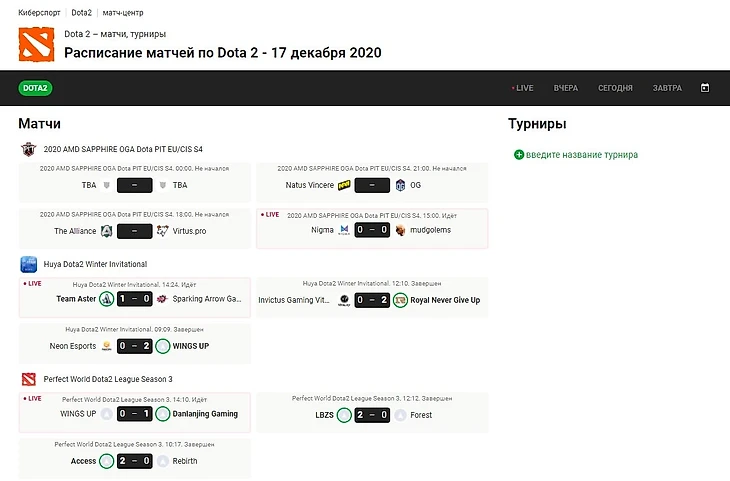Click the OG team logo
The width and height of the screenshot is (730, 481).
click(400, 185)
